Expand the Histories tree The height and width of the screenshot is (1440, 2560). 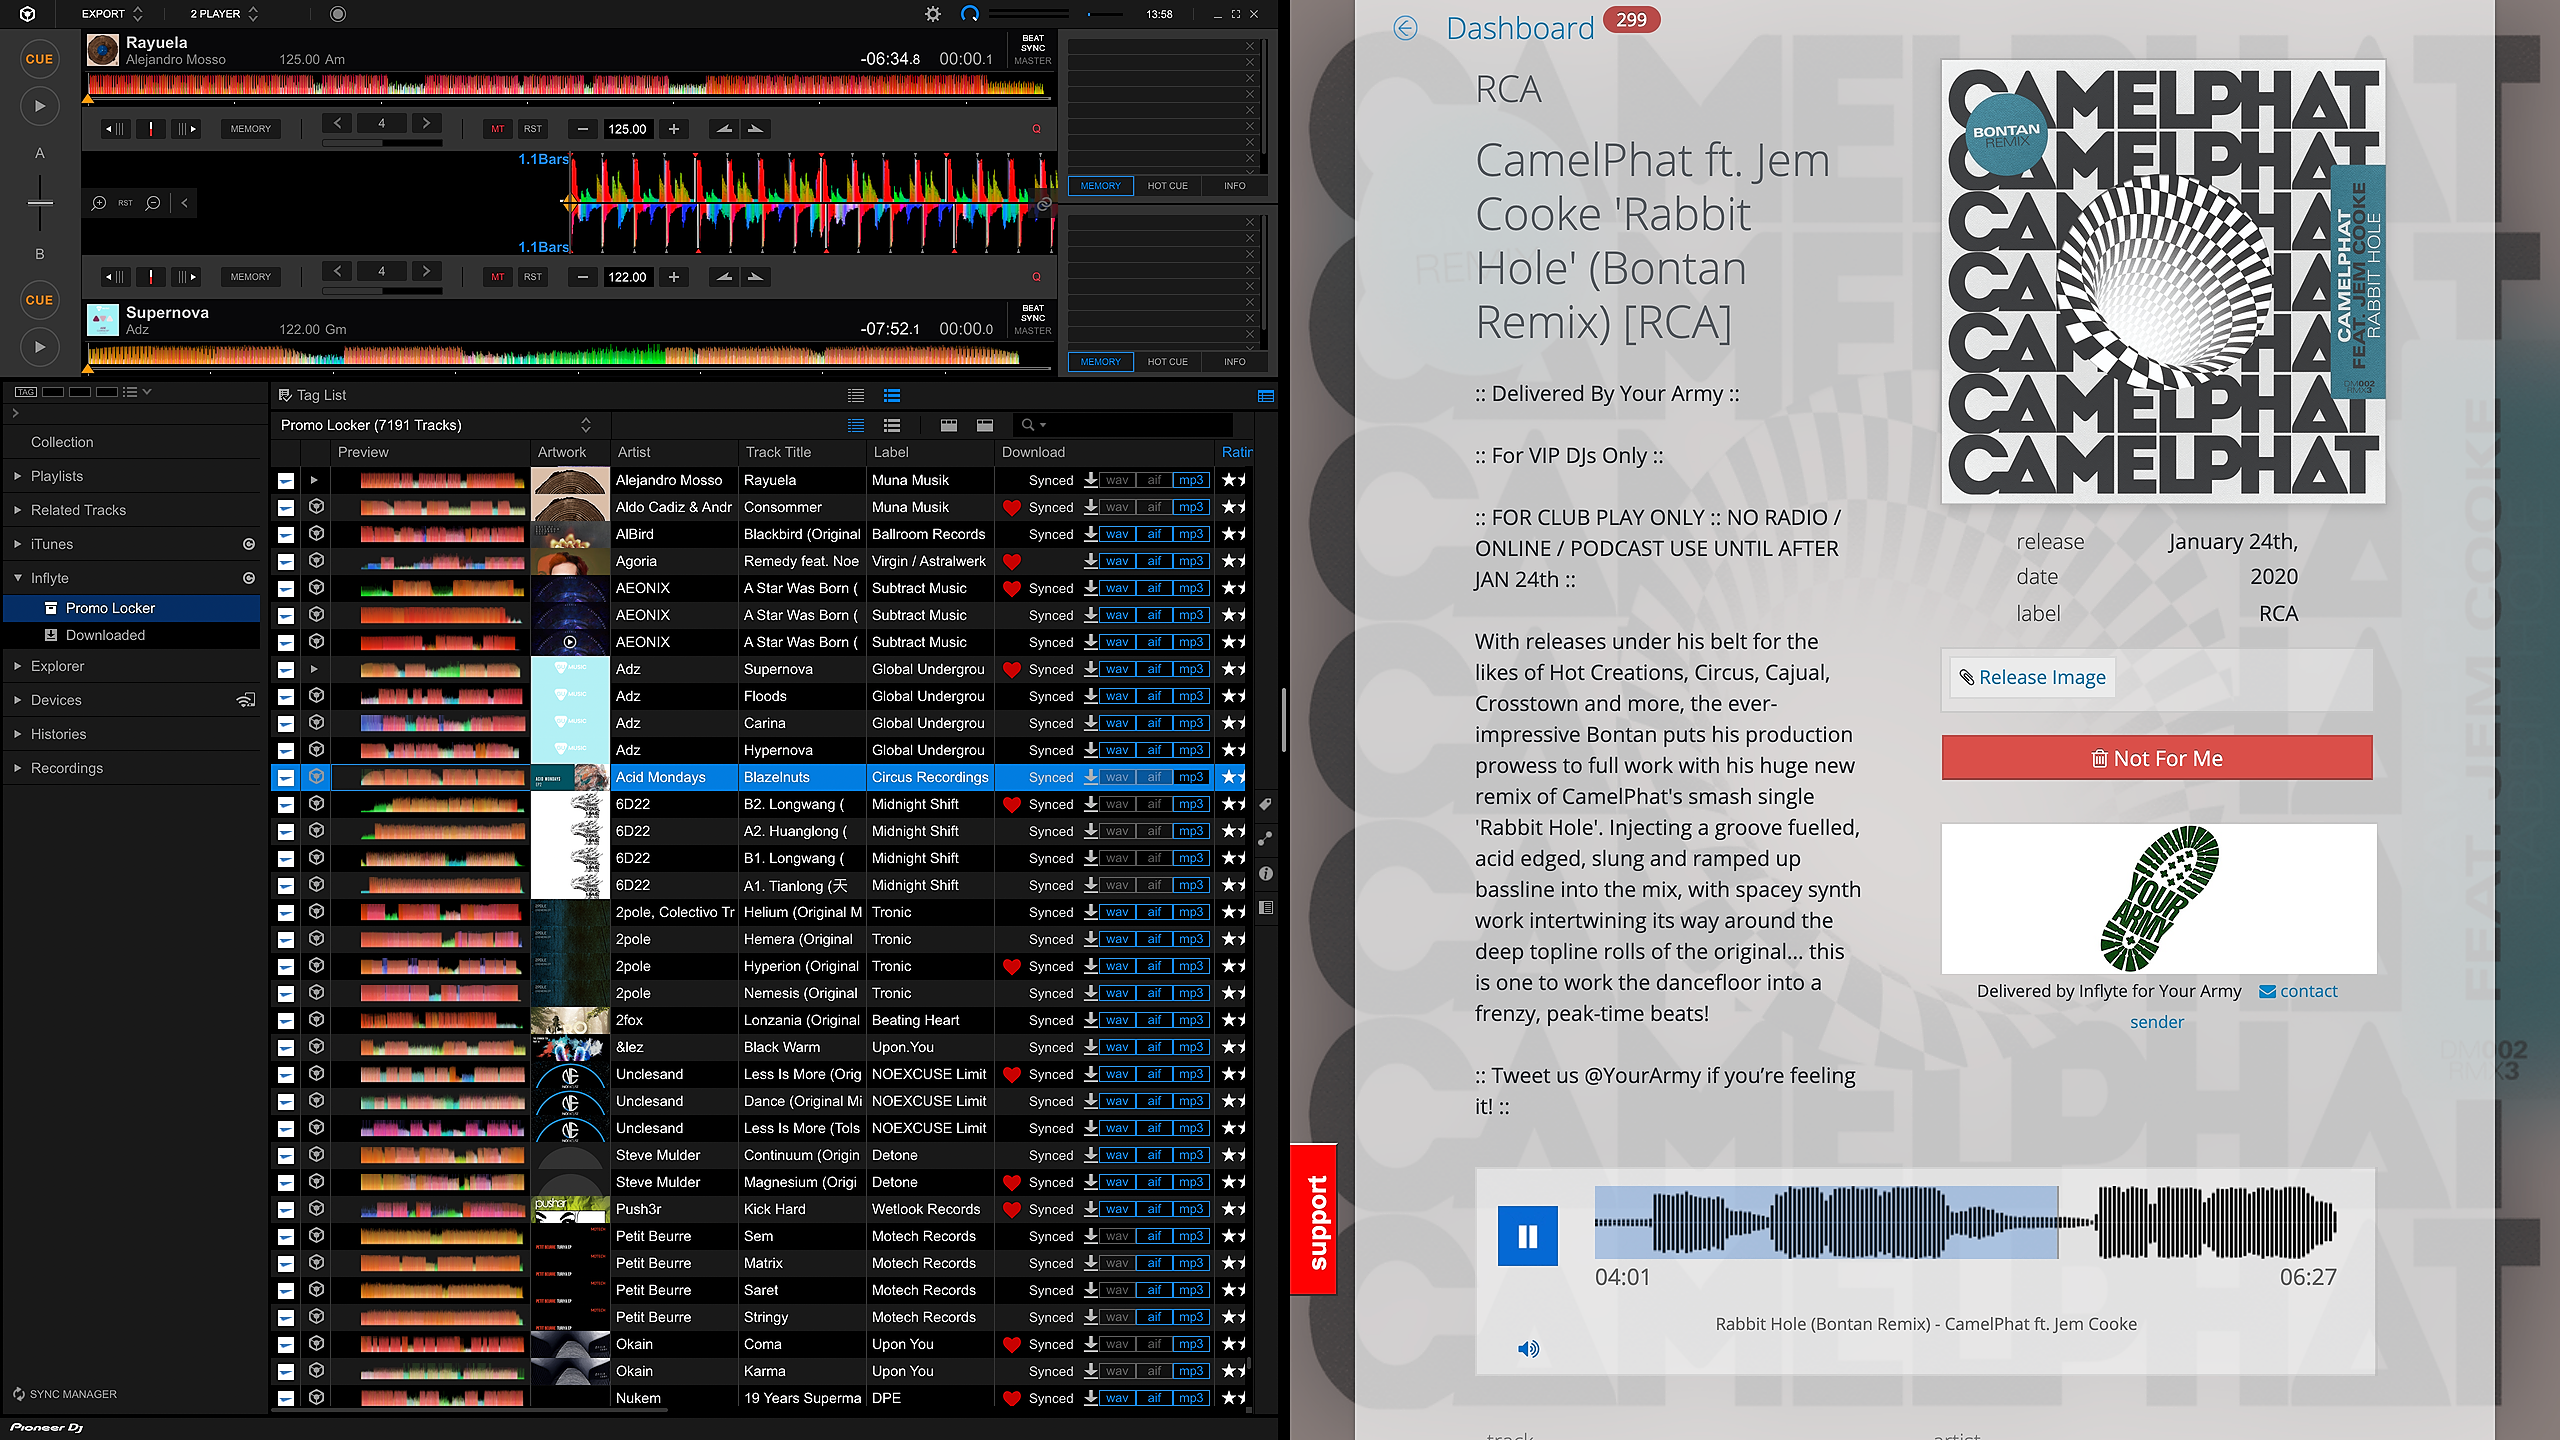click(x=17, y=734)
